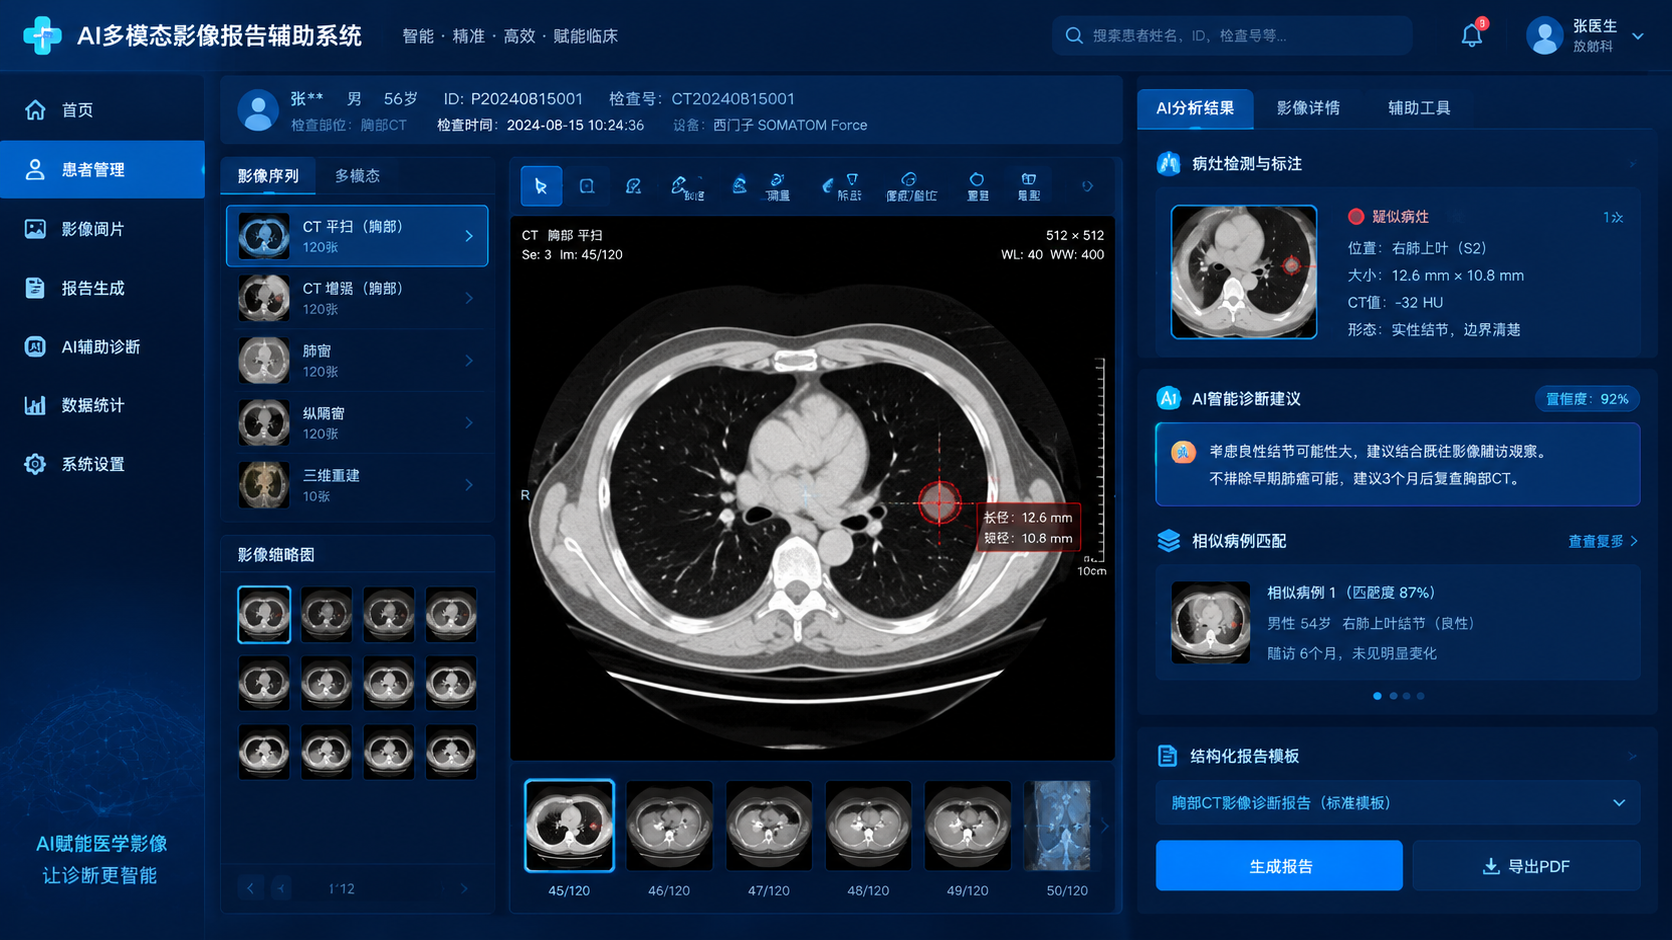Open the 50/120 blue 3D thumbnail

[1058, 826]
